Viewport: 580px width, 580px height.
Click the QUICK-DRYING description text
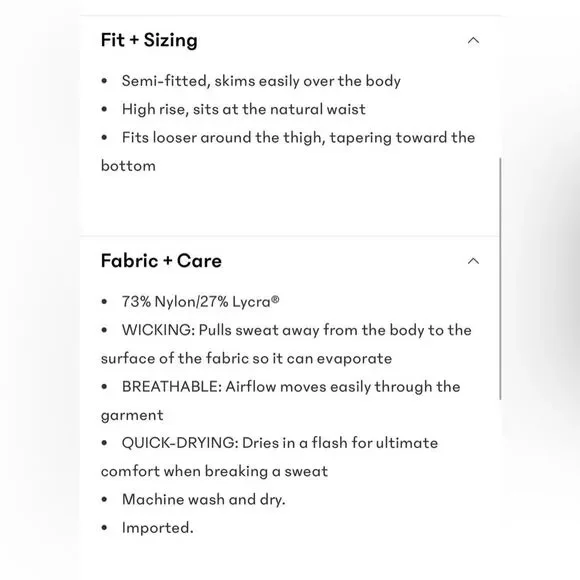(x=270, y=457)
